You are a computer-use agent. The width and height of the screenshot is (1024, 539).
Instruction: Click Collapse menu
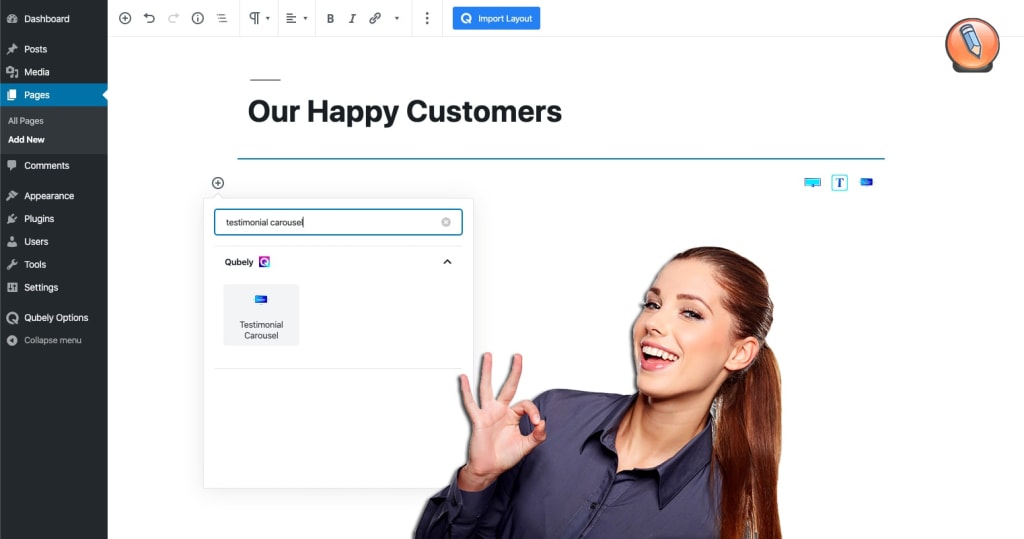tap(53, 340)
